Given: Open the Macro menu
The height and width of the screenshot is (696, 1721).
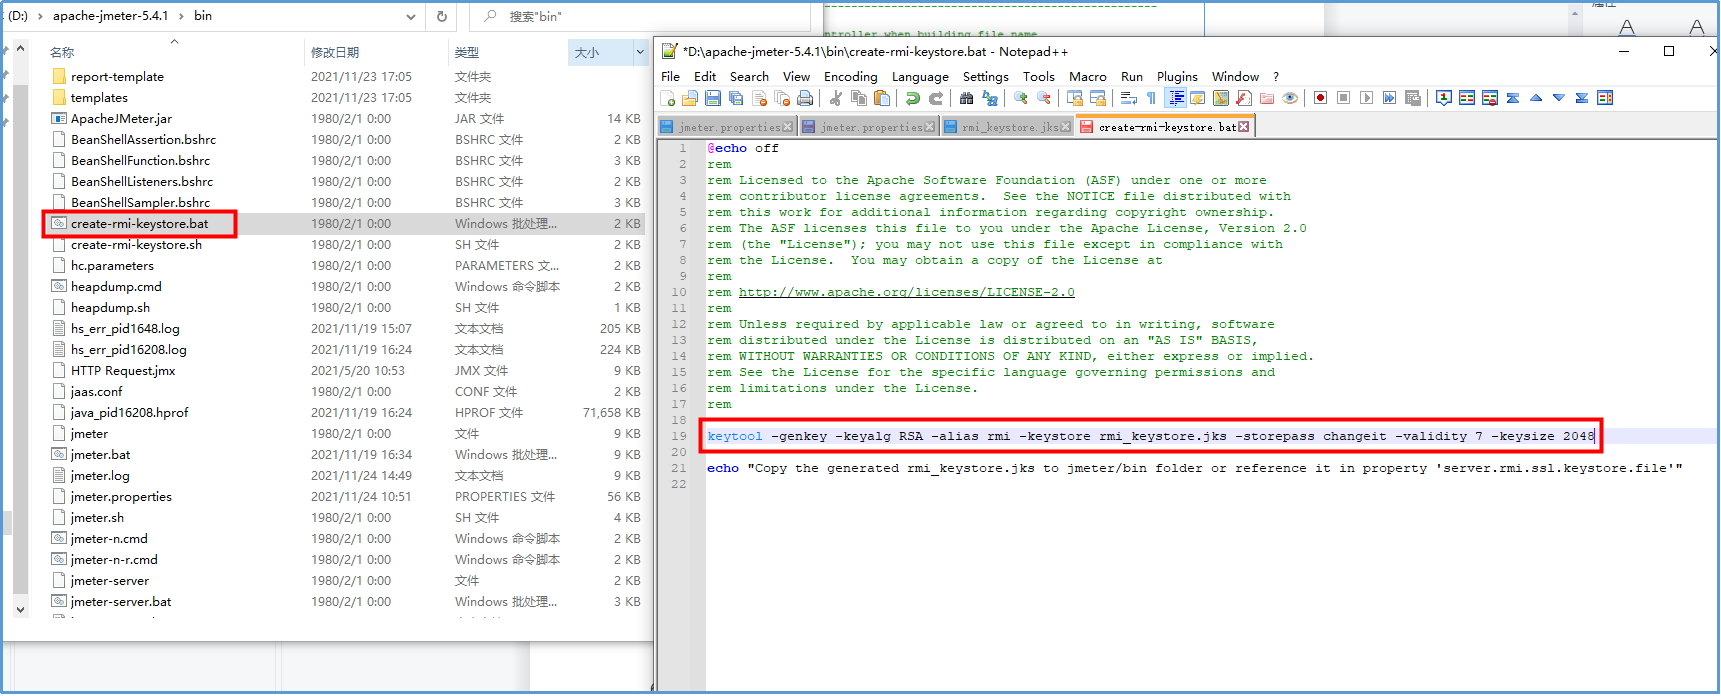Looking at the screenshot, I should (1088, 77).
